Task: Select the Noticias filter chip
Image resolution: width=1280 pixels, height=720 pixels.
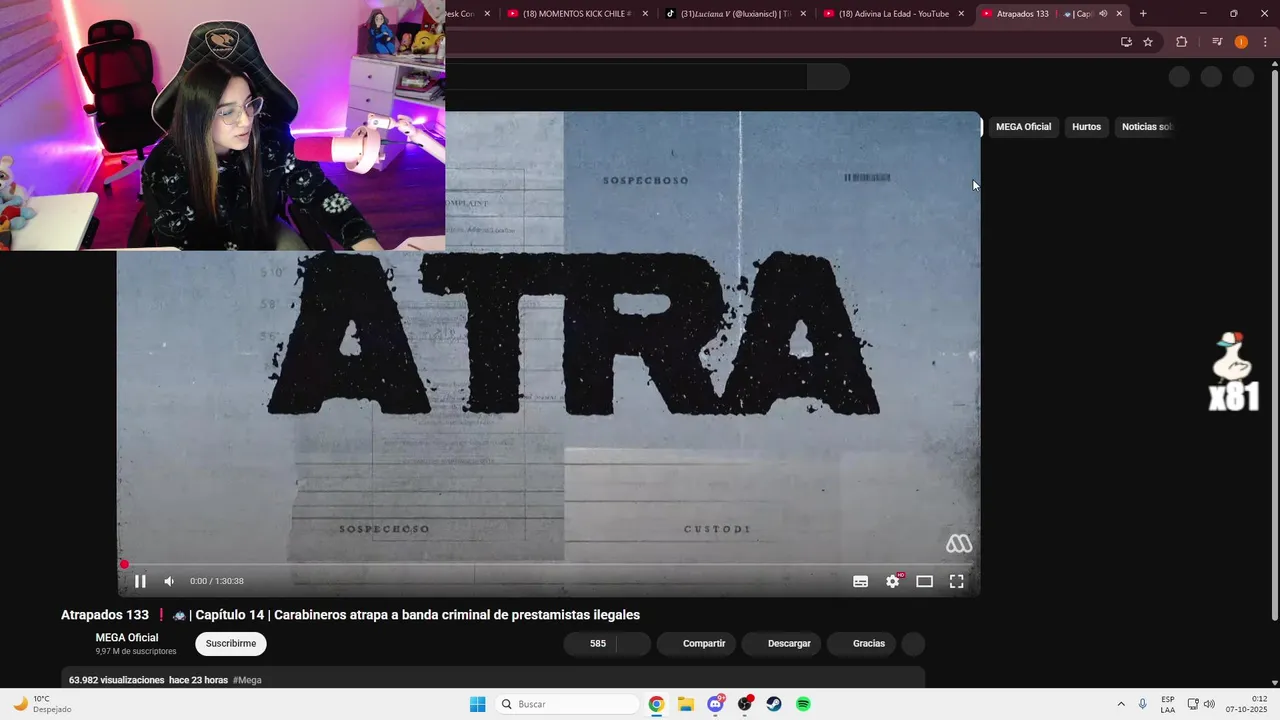Action: tap(1145, 127)
